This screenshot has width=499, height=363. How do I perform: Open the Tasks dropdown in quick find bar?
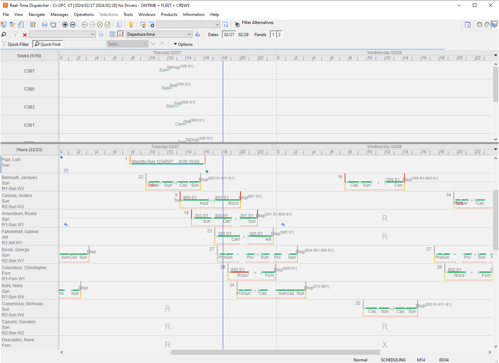(127, 44)
